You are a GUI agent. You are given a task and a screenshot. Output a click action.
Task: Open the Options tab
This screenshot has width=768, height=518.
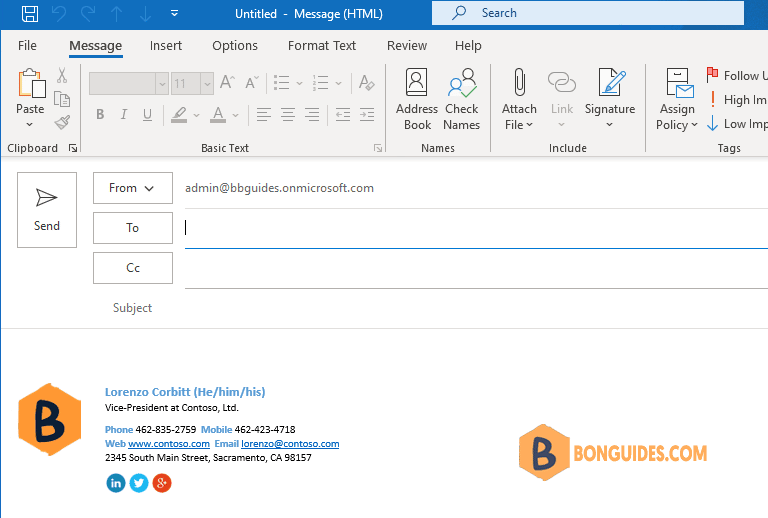(x=235, y=46)
